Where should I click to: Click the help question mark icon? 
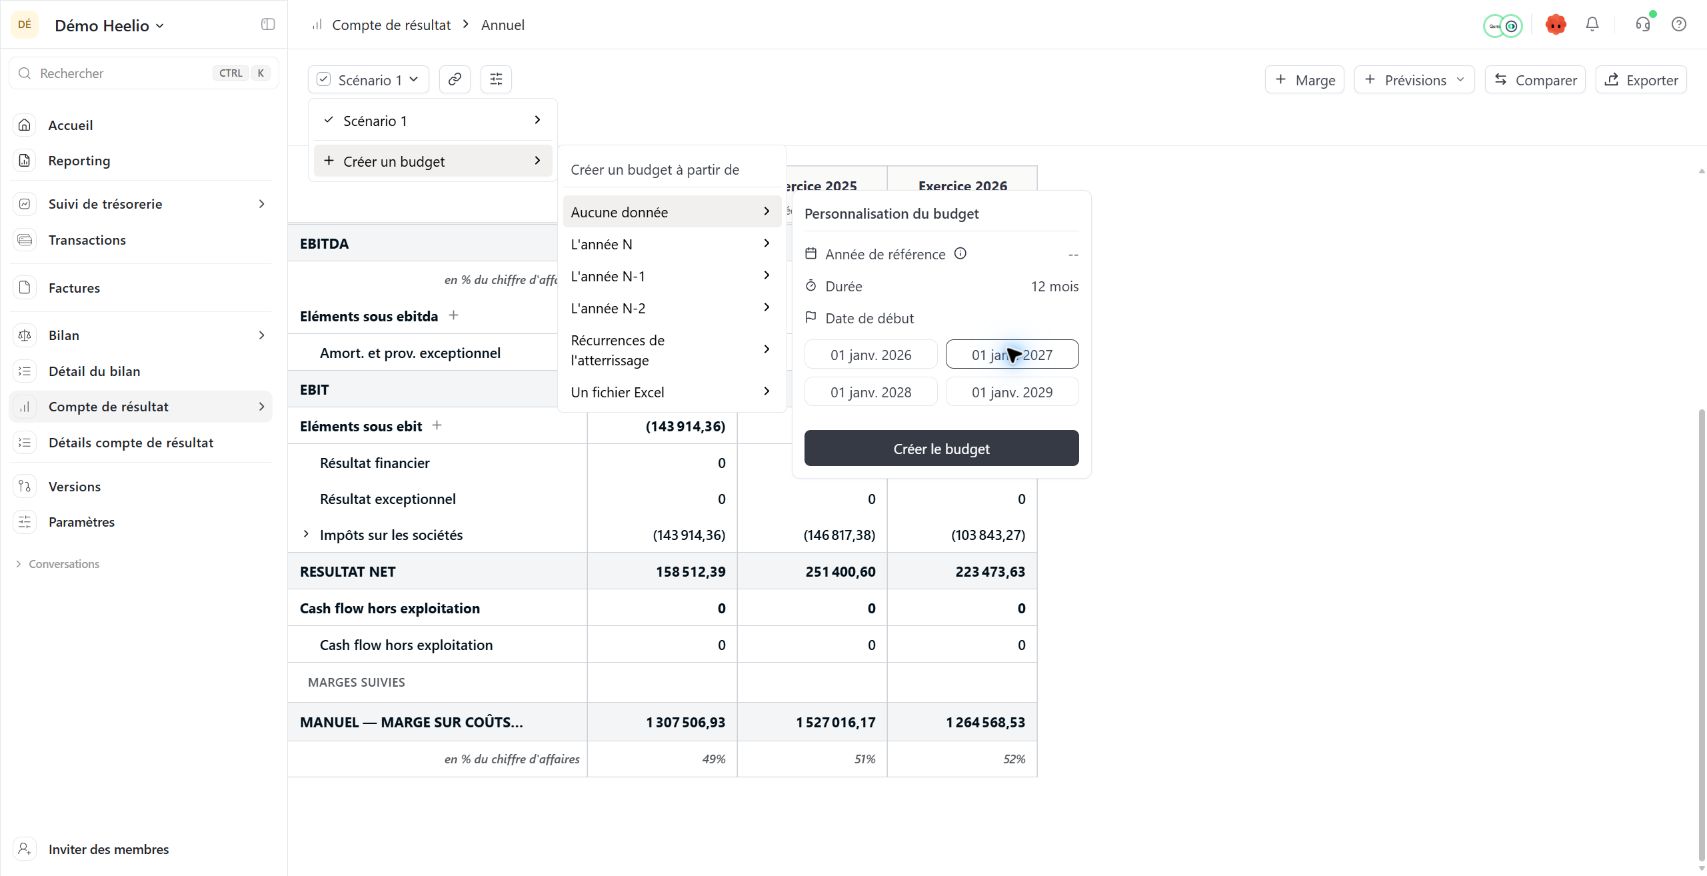click(x=1679, y=25)
